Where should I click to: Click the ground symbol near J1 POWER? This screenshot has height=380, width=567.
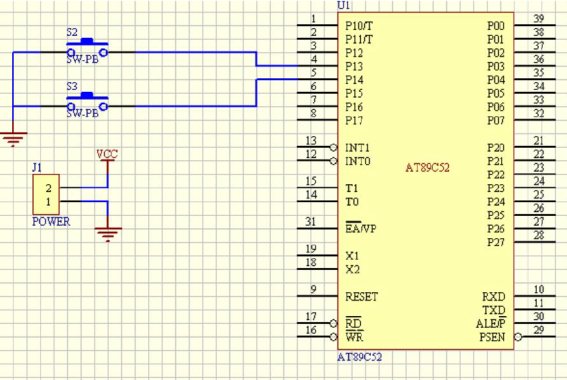pos(108,234)
